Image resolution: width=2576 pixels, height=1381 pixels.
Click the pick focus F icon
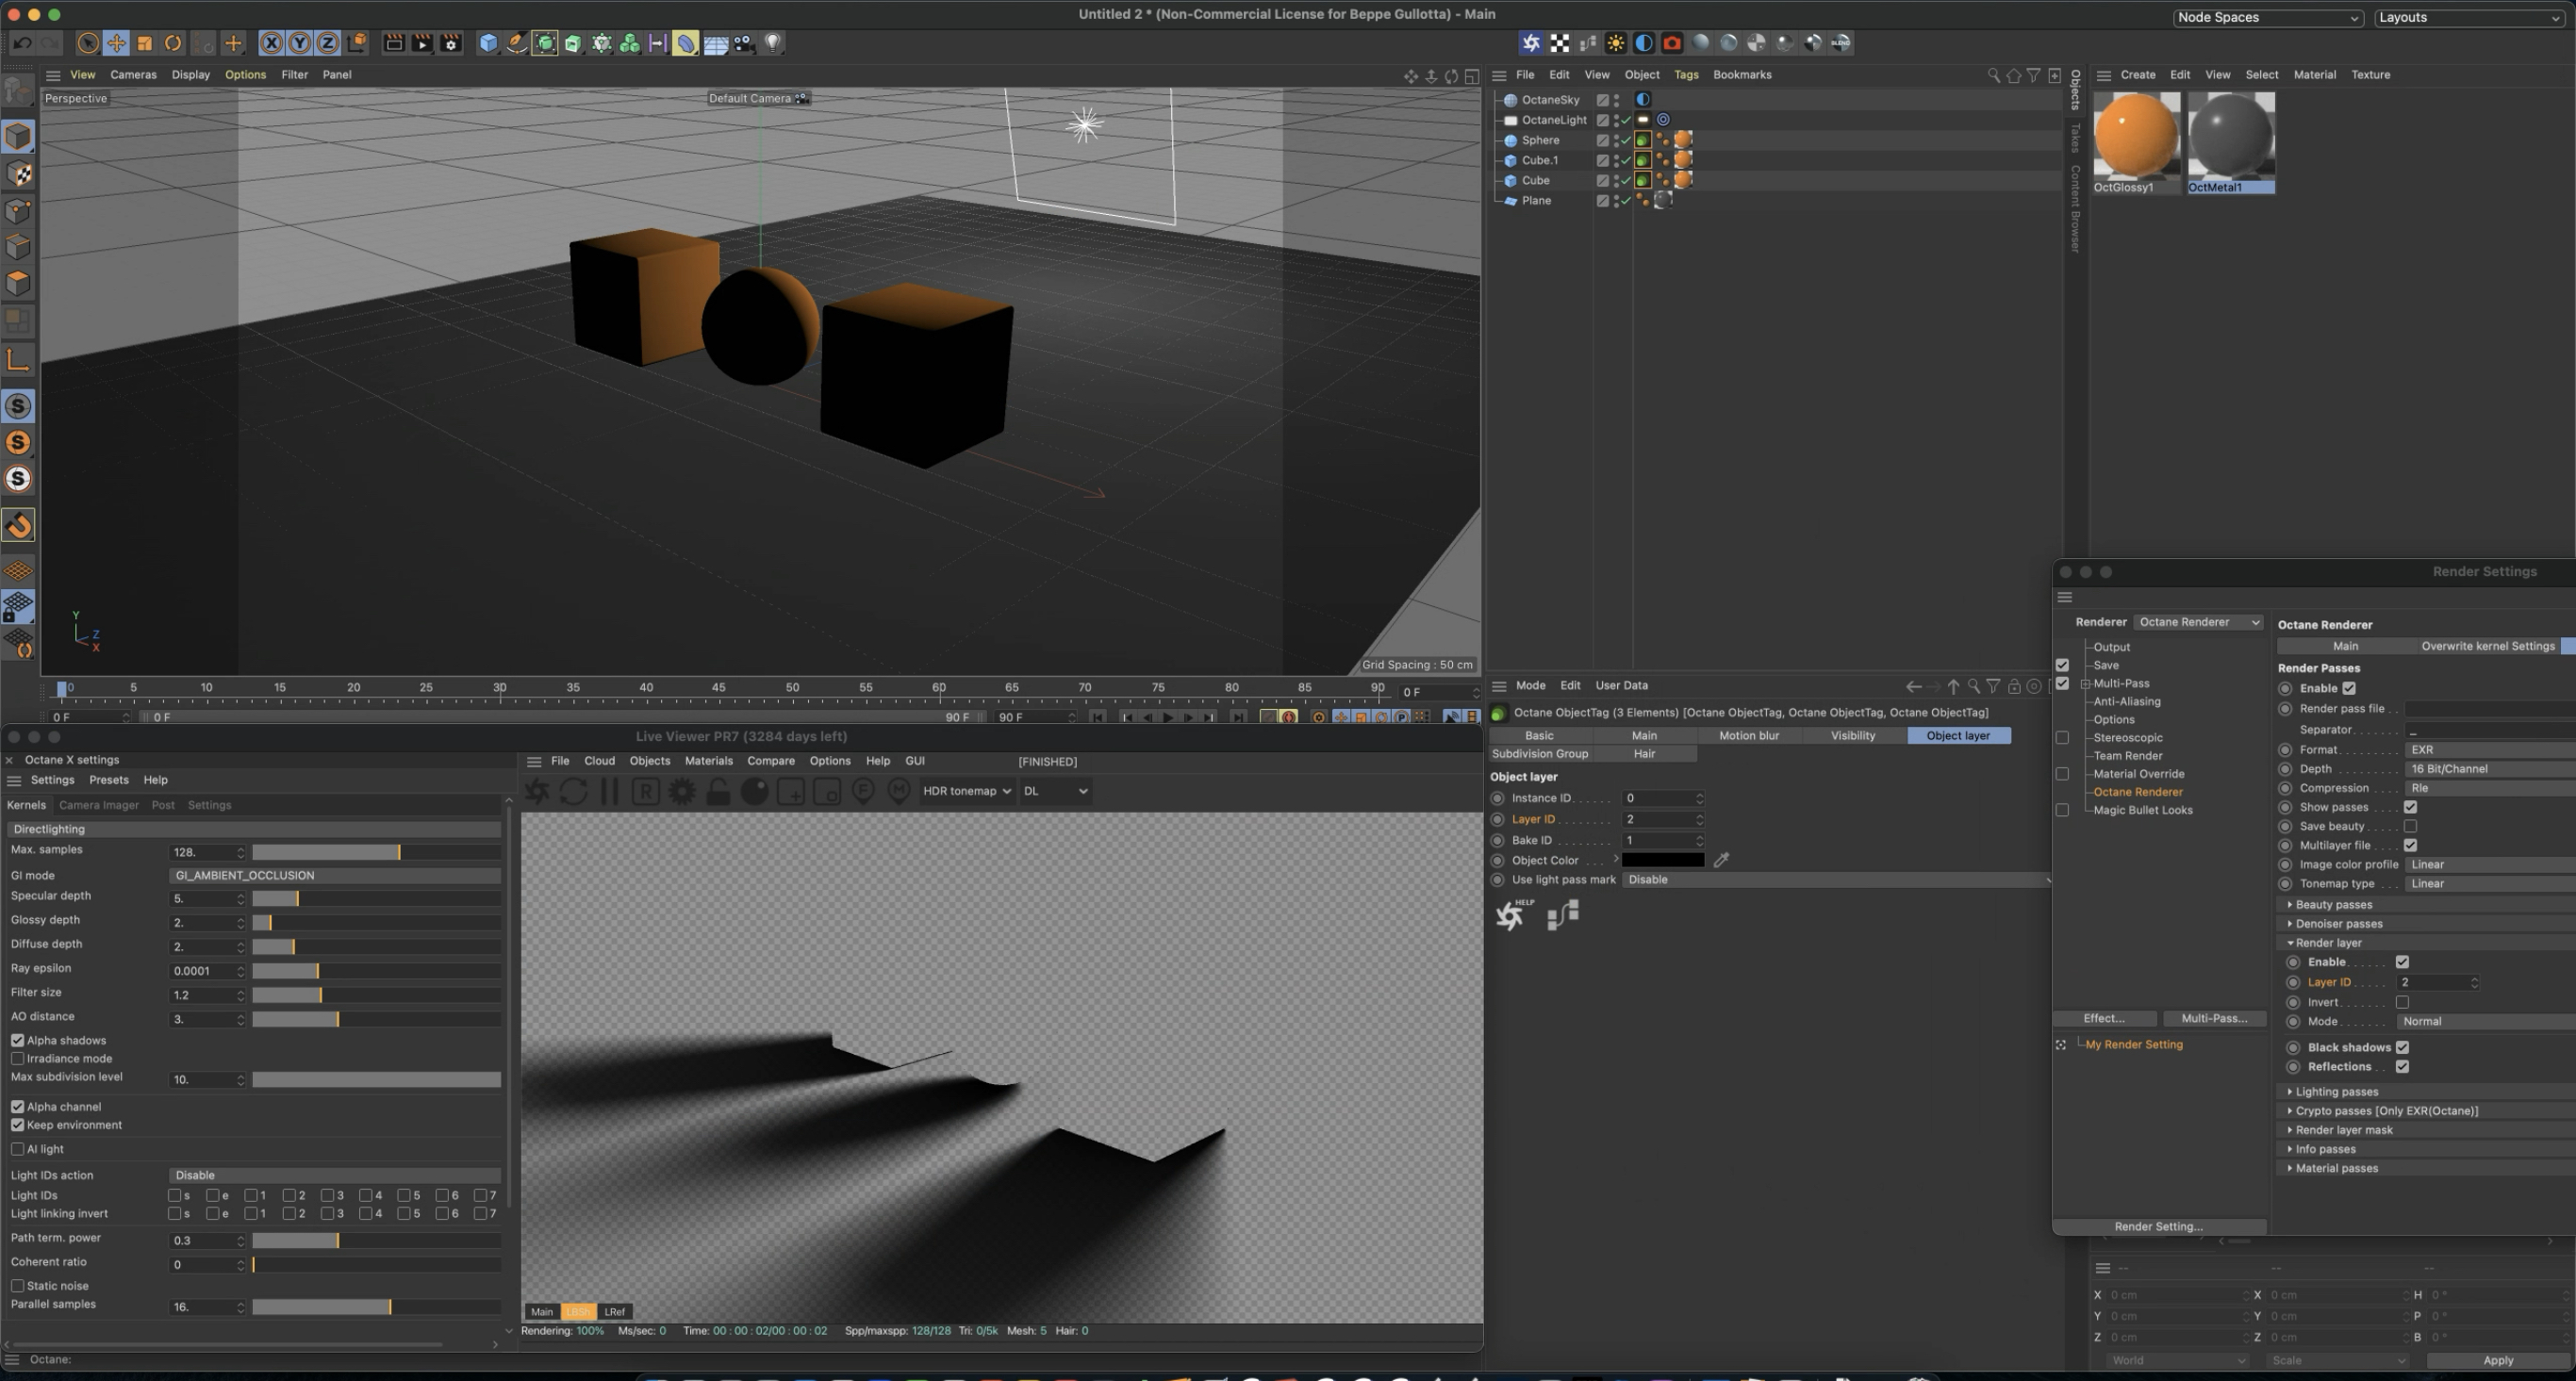(863, 791)
